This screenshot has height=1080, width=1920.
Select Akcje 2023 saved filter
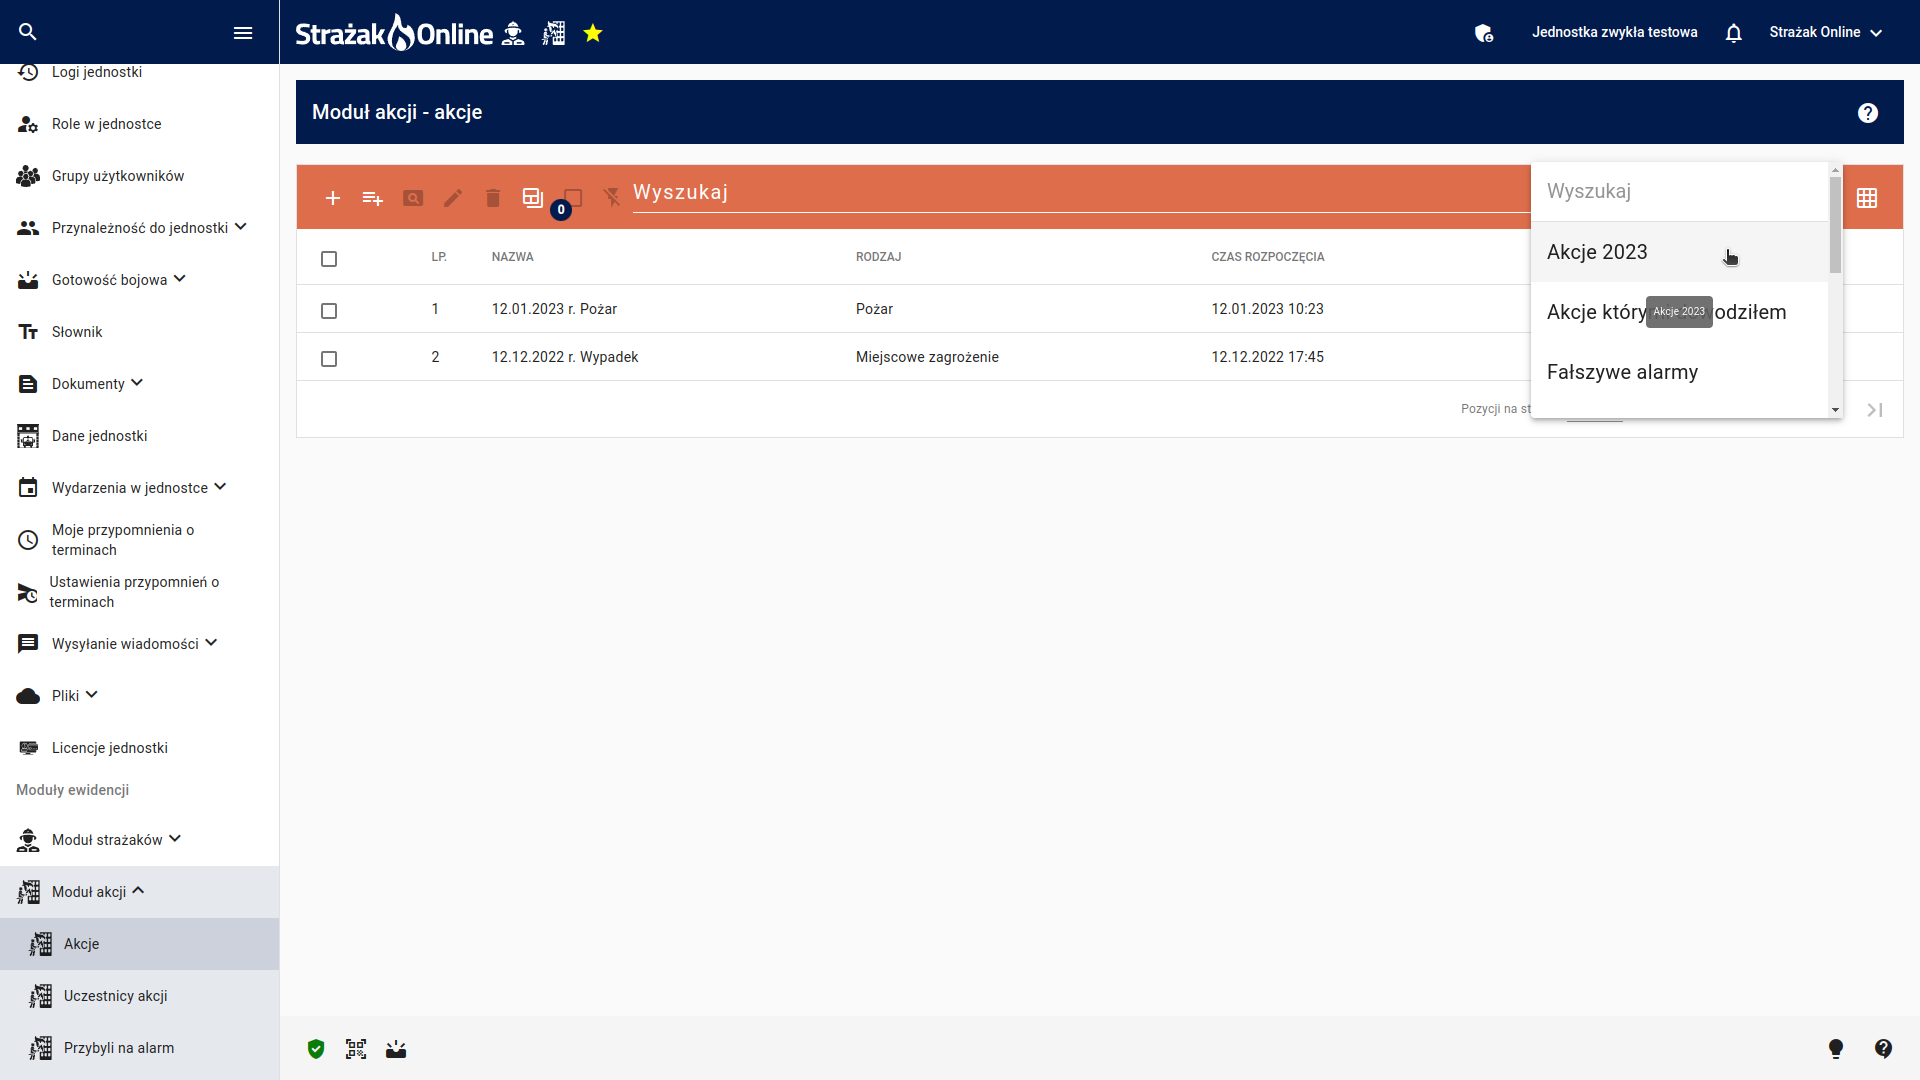pyautogui.click(x=1679, y=252)
